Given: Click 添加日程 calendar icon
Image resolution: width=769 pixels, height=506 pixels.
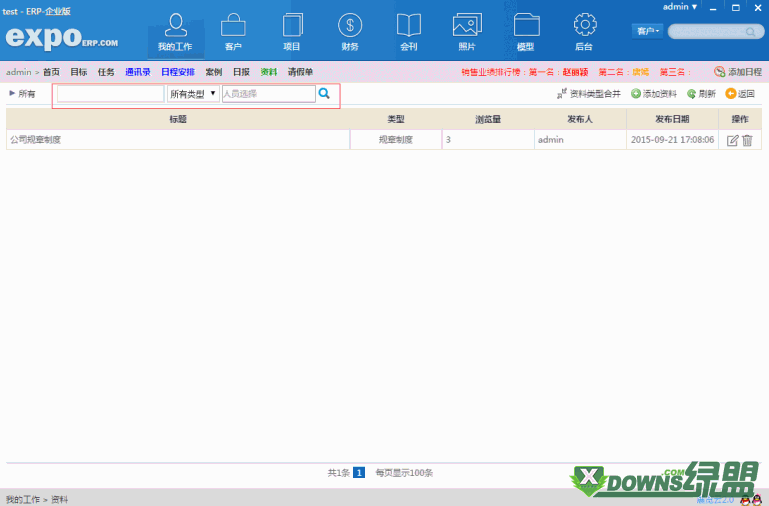Looking at the screenshot, I should pyautogui.click(x=719, y=72).
